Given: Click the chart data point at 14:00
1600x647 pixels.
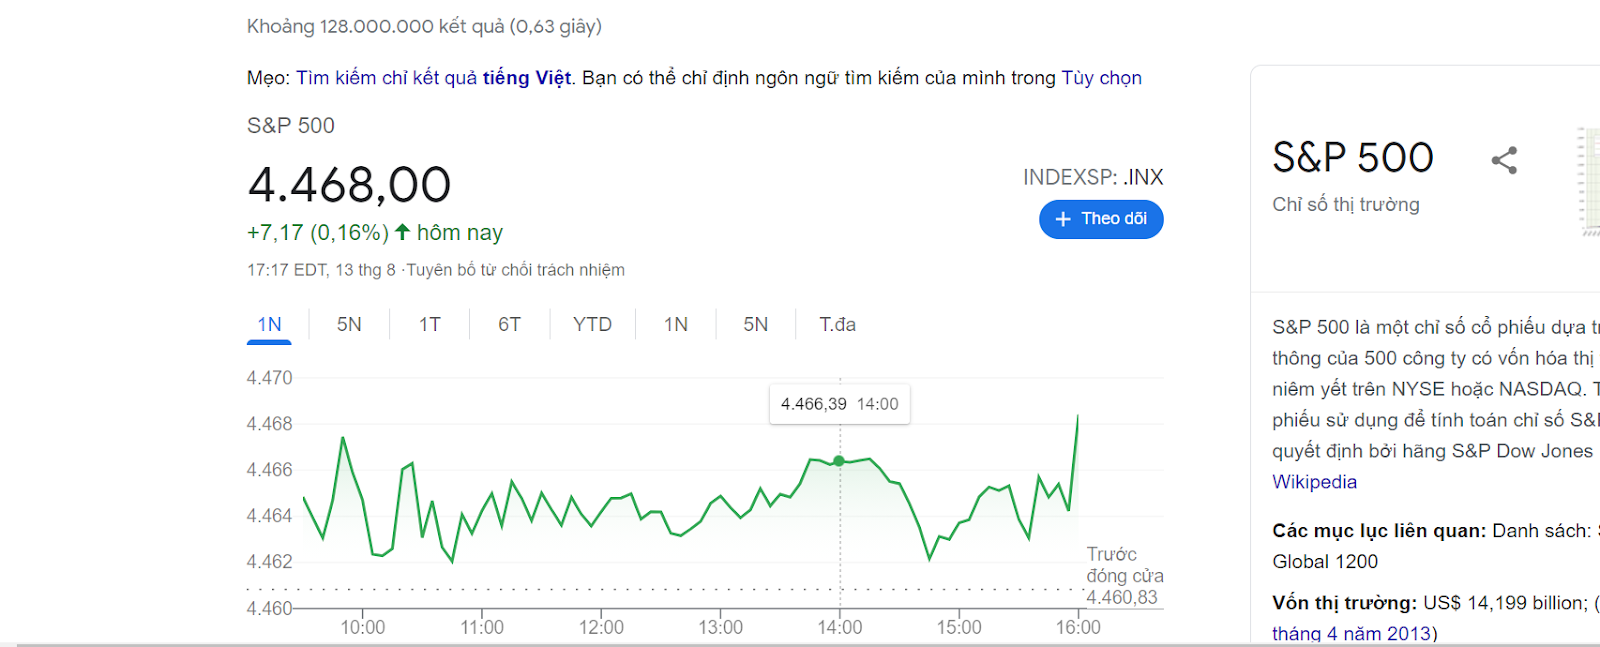Looking at the screenshot, I should [839, 461].
